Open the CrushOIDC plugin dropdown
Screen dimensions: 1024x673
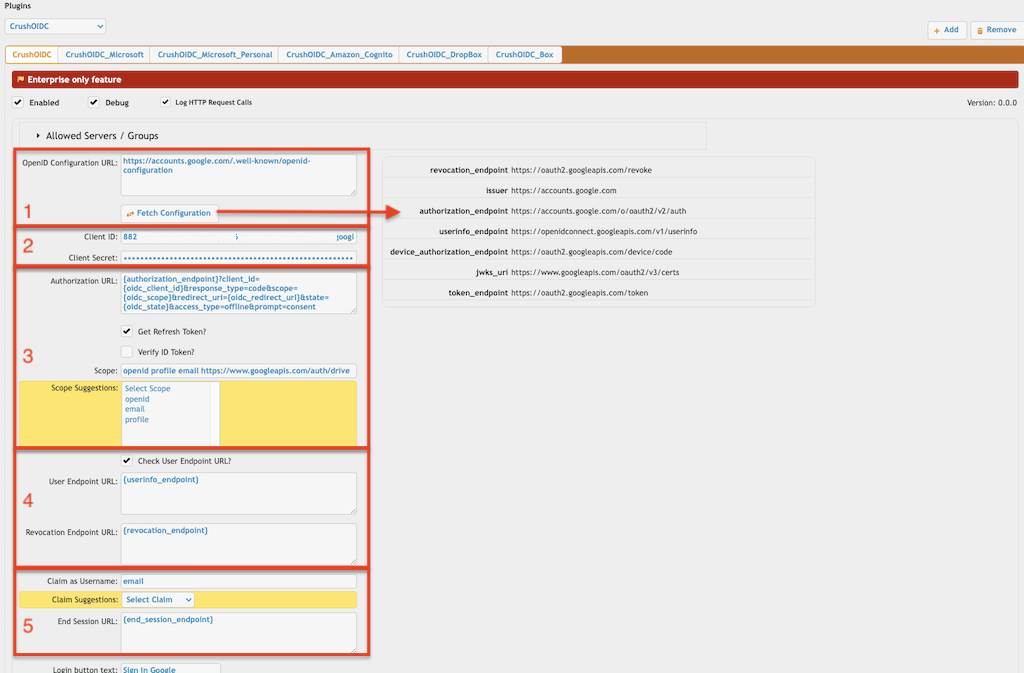click(55, 26)
